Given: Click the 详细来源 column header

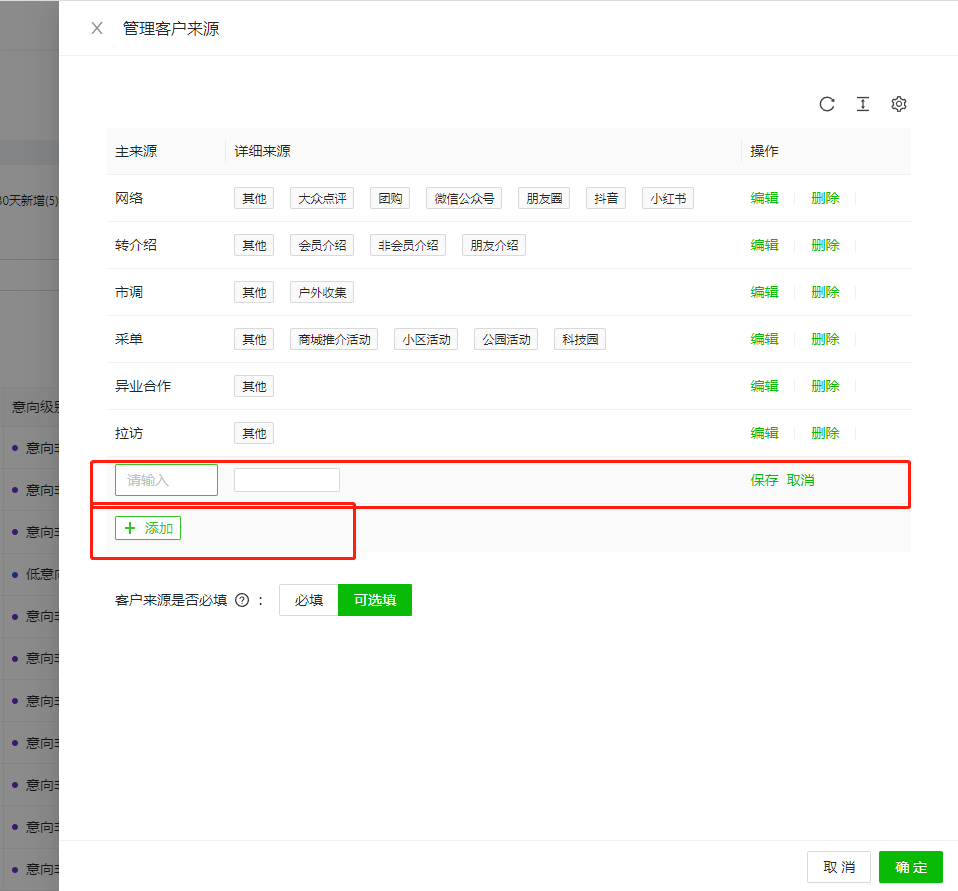Looking at the screenshot, I should click(x=263, y=151).
